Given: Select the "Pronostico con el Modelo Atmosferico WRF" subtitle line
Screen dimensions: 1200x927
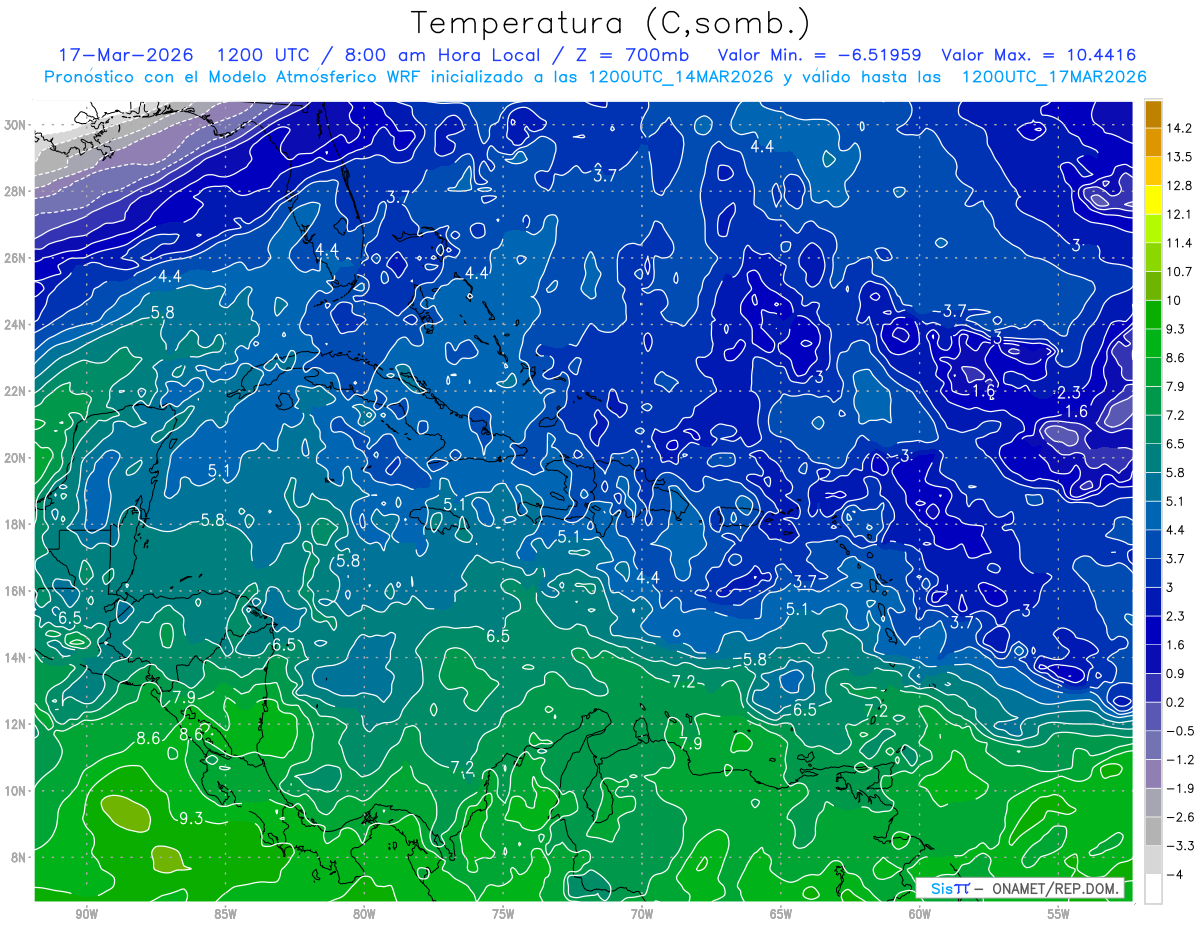Looking at the screenshot, I should pos(595,76).
